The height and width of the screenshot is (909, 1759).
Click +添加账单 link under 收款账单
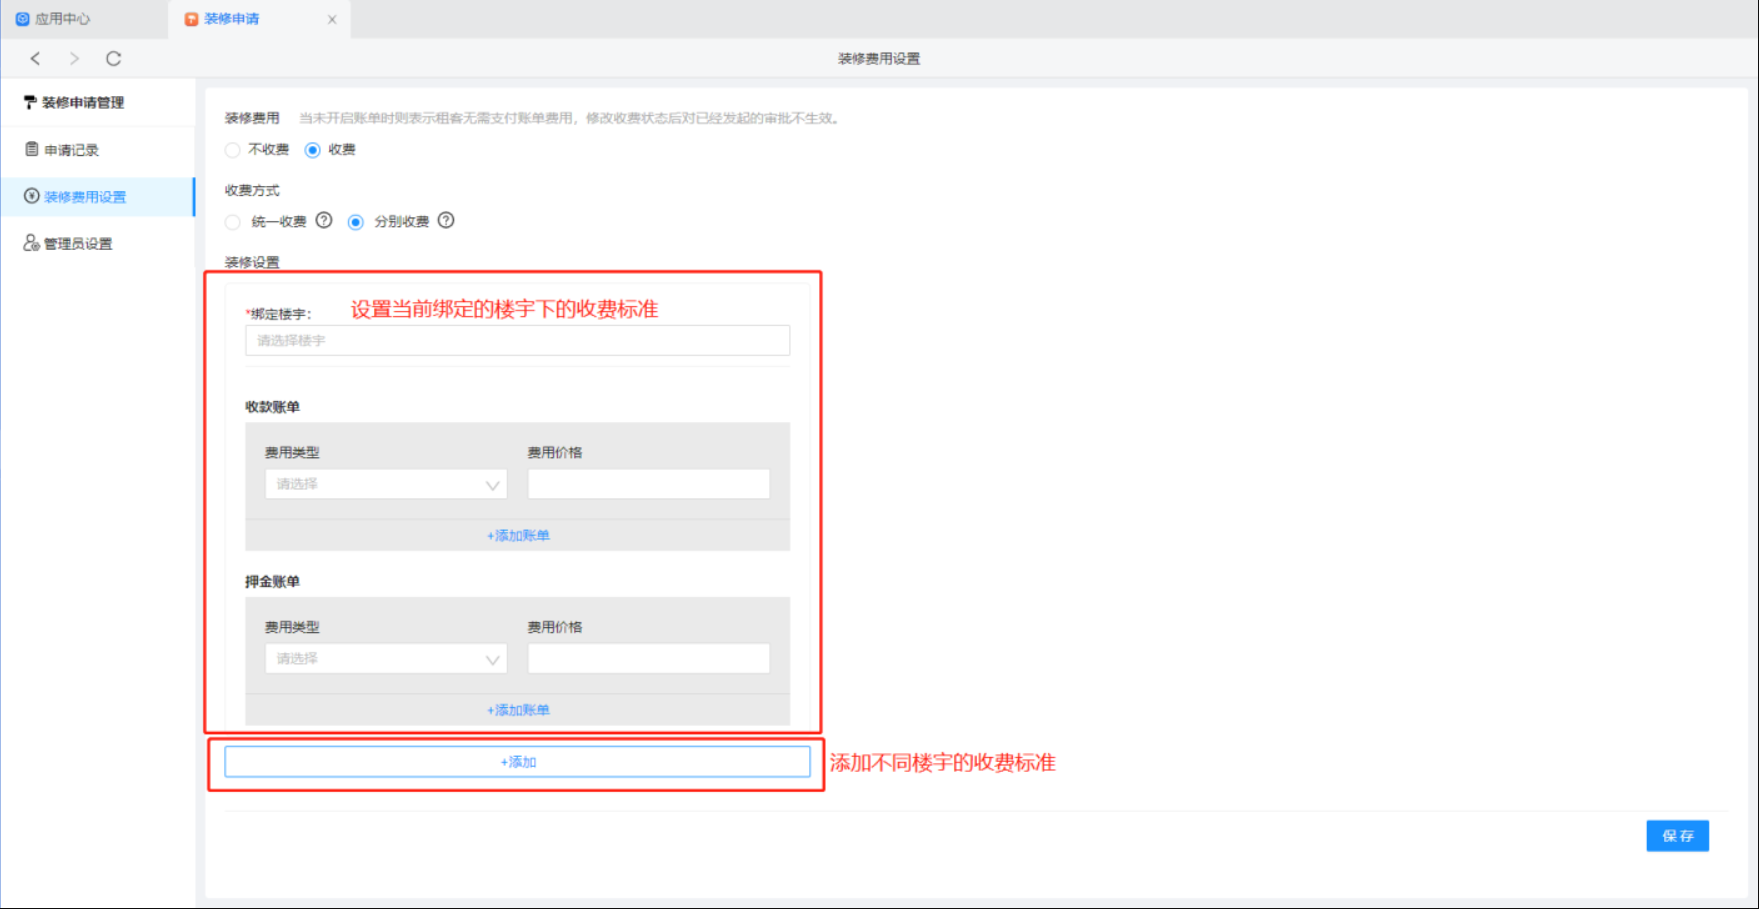[x=518, y=536]
